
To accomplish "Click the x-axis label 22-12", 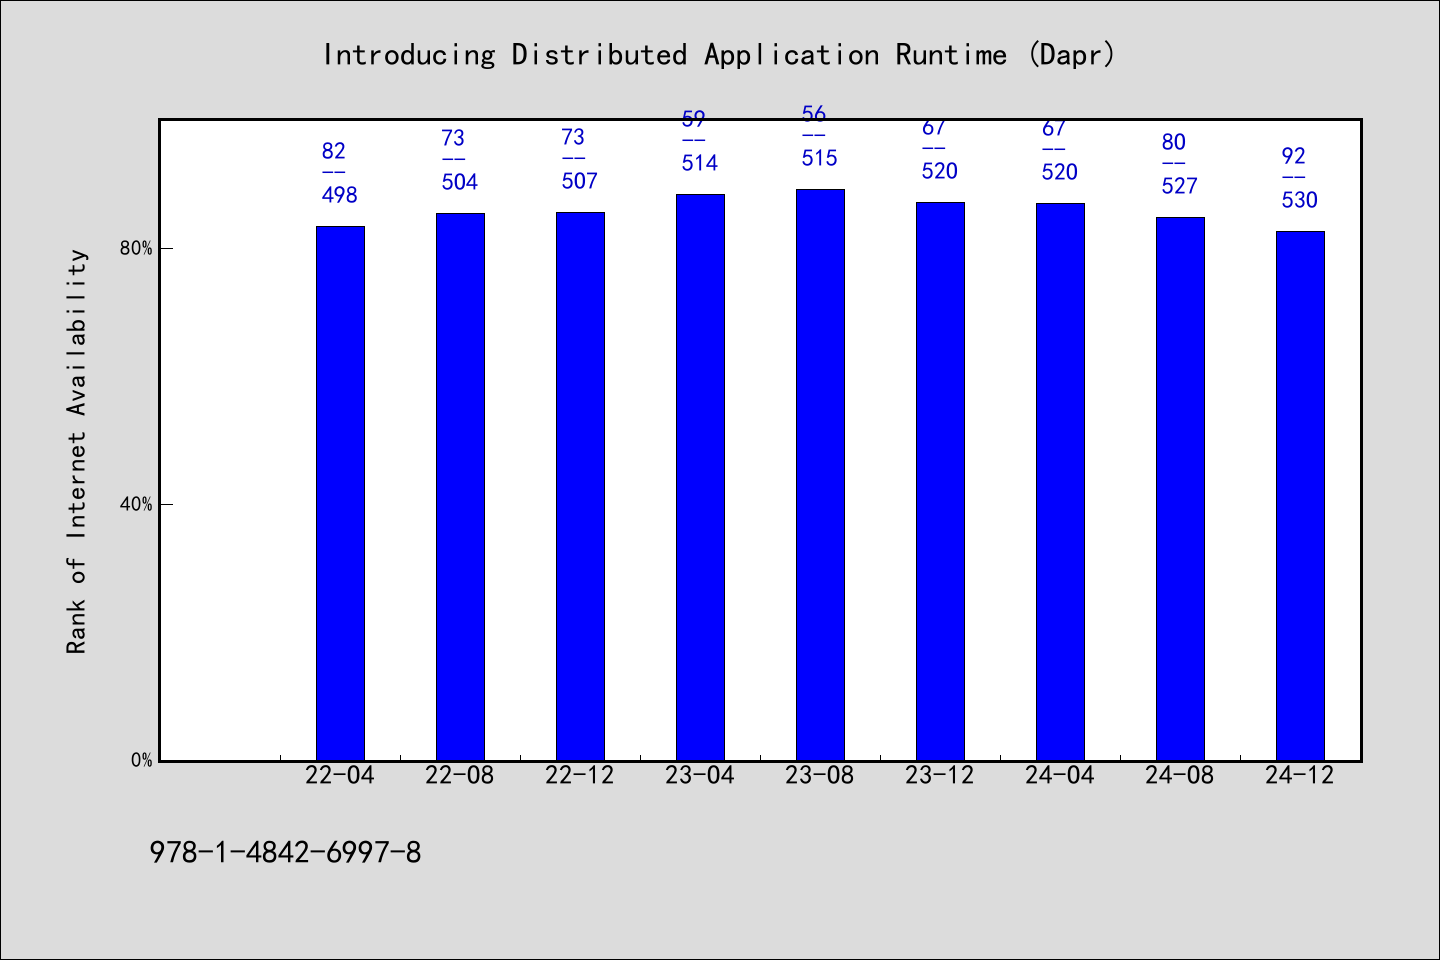I will [x=580, y=775].
